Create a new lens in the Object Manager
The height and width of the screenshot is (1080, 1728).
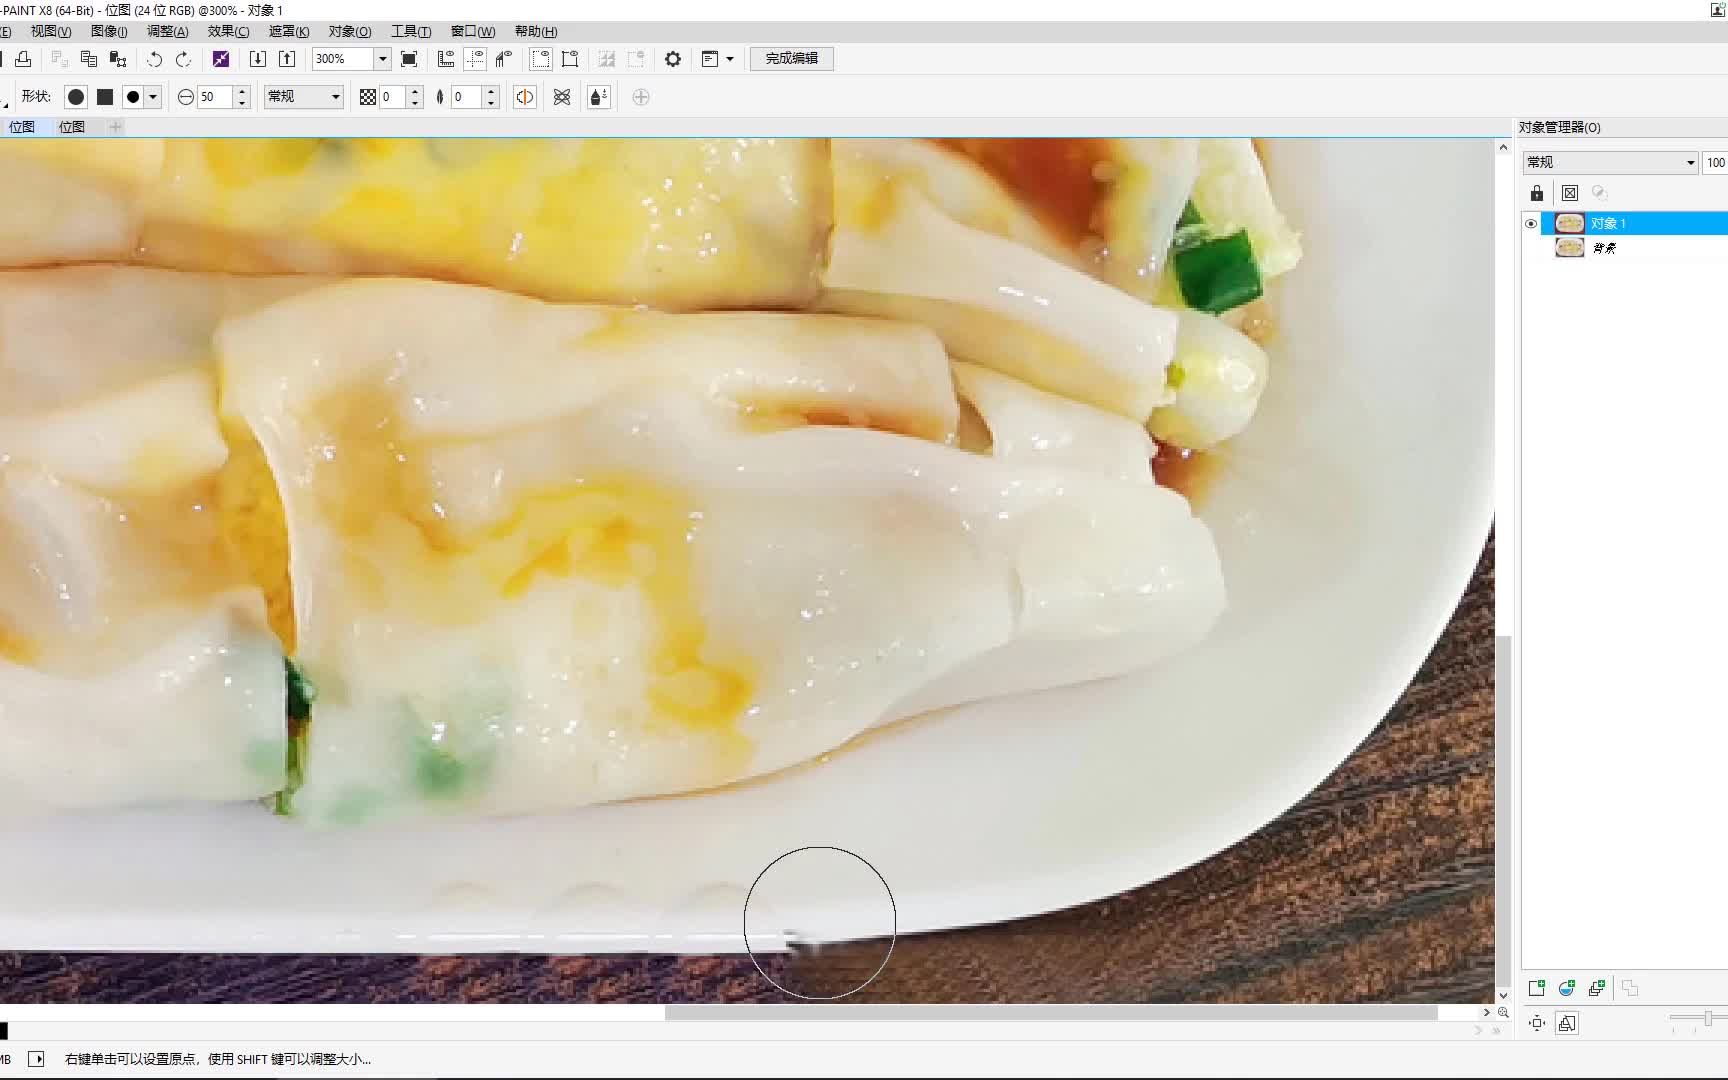[x=1566, y=988]
